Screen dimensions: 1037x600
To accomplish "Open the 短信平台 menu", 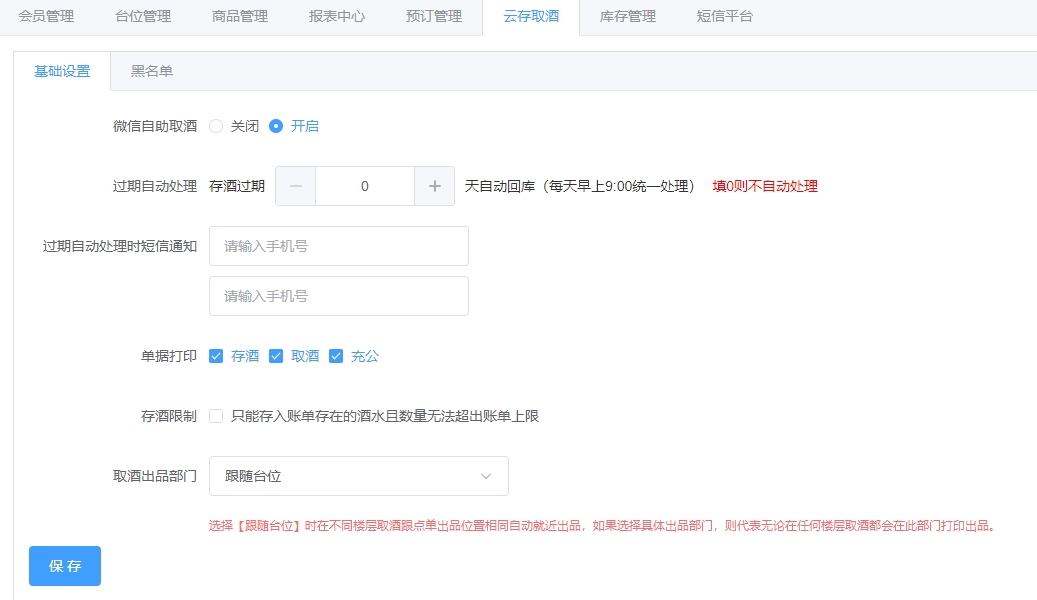I will tap(724, 16).
